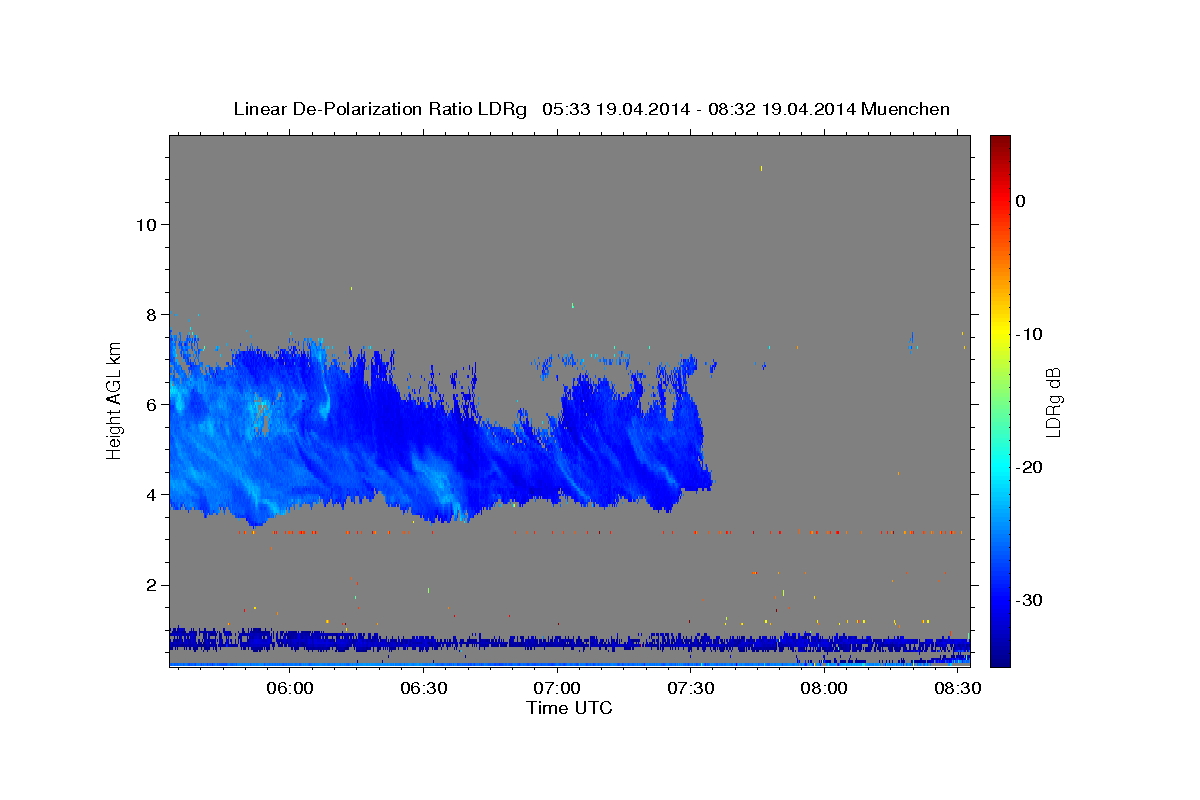Click the "06:30" time tick label
This screenshot has width=1200, height=800.
[x=424, y=689]
